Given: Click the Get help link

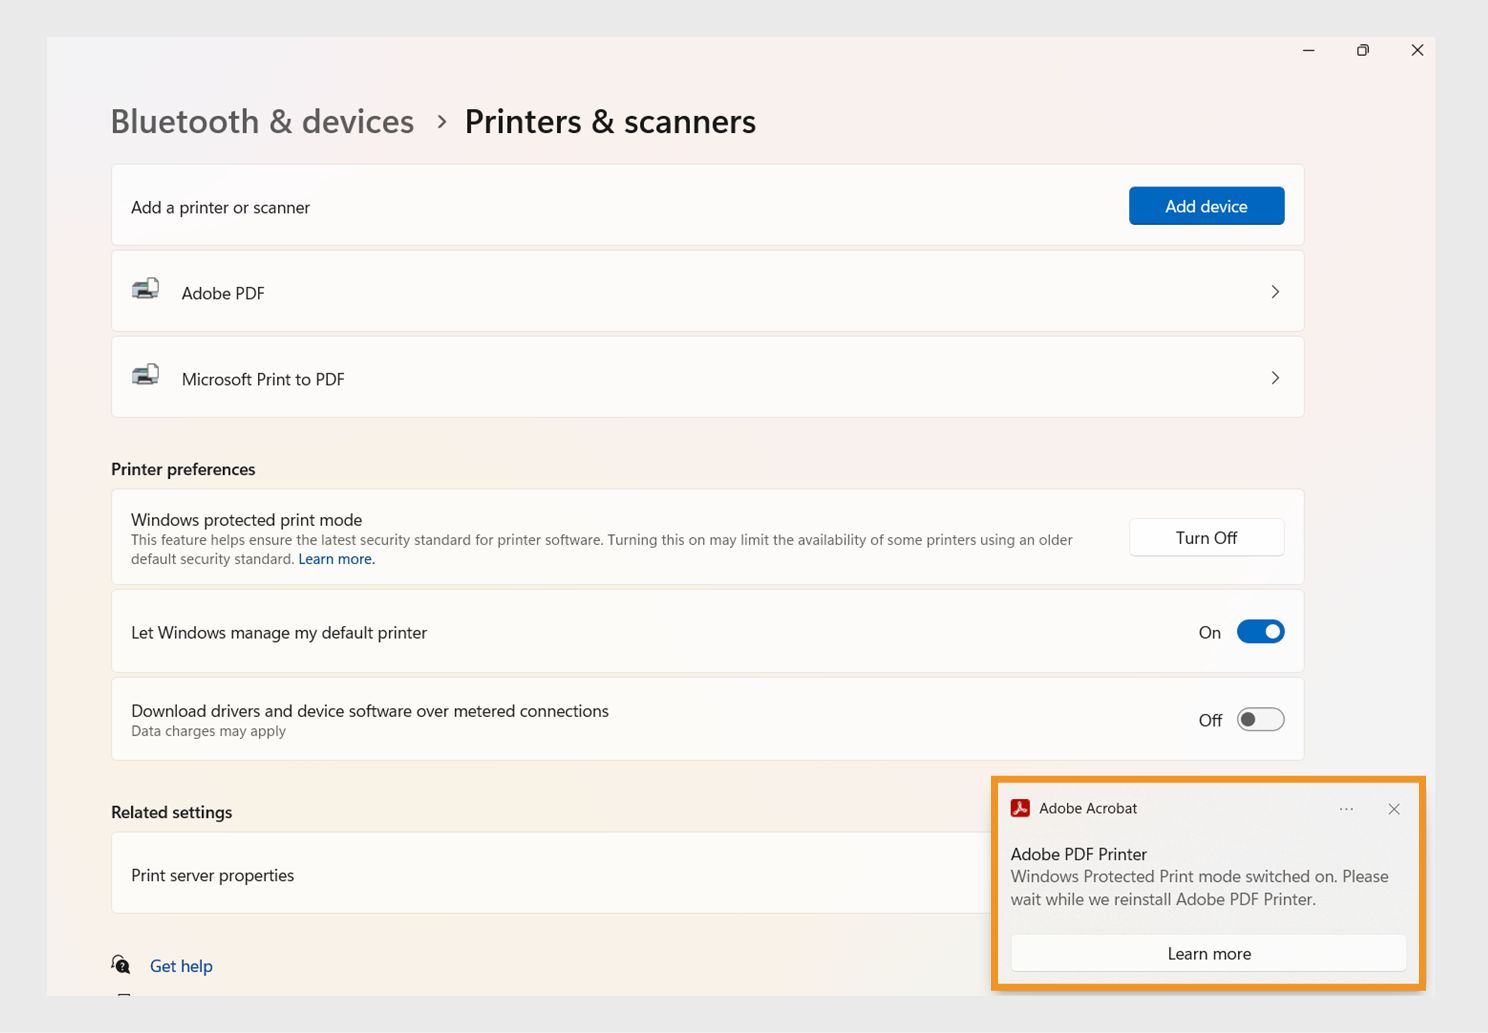Looking at the screenshot, I should point(181,965).
